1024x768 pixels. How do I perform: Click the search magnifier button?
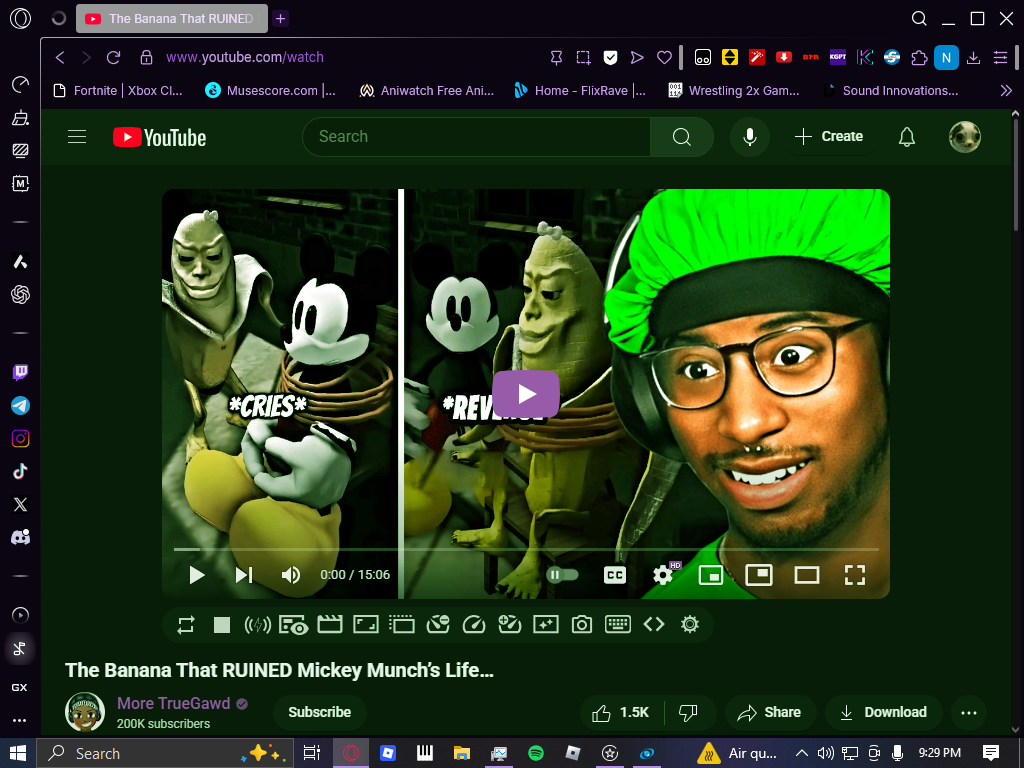tap(681, 136)
